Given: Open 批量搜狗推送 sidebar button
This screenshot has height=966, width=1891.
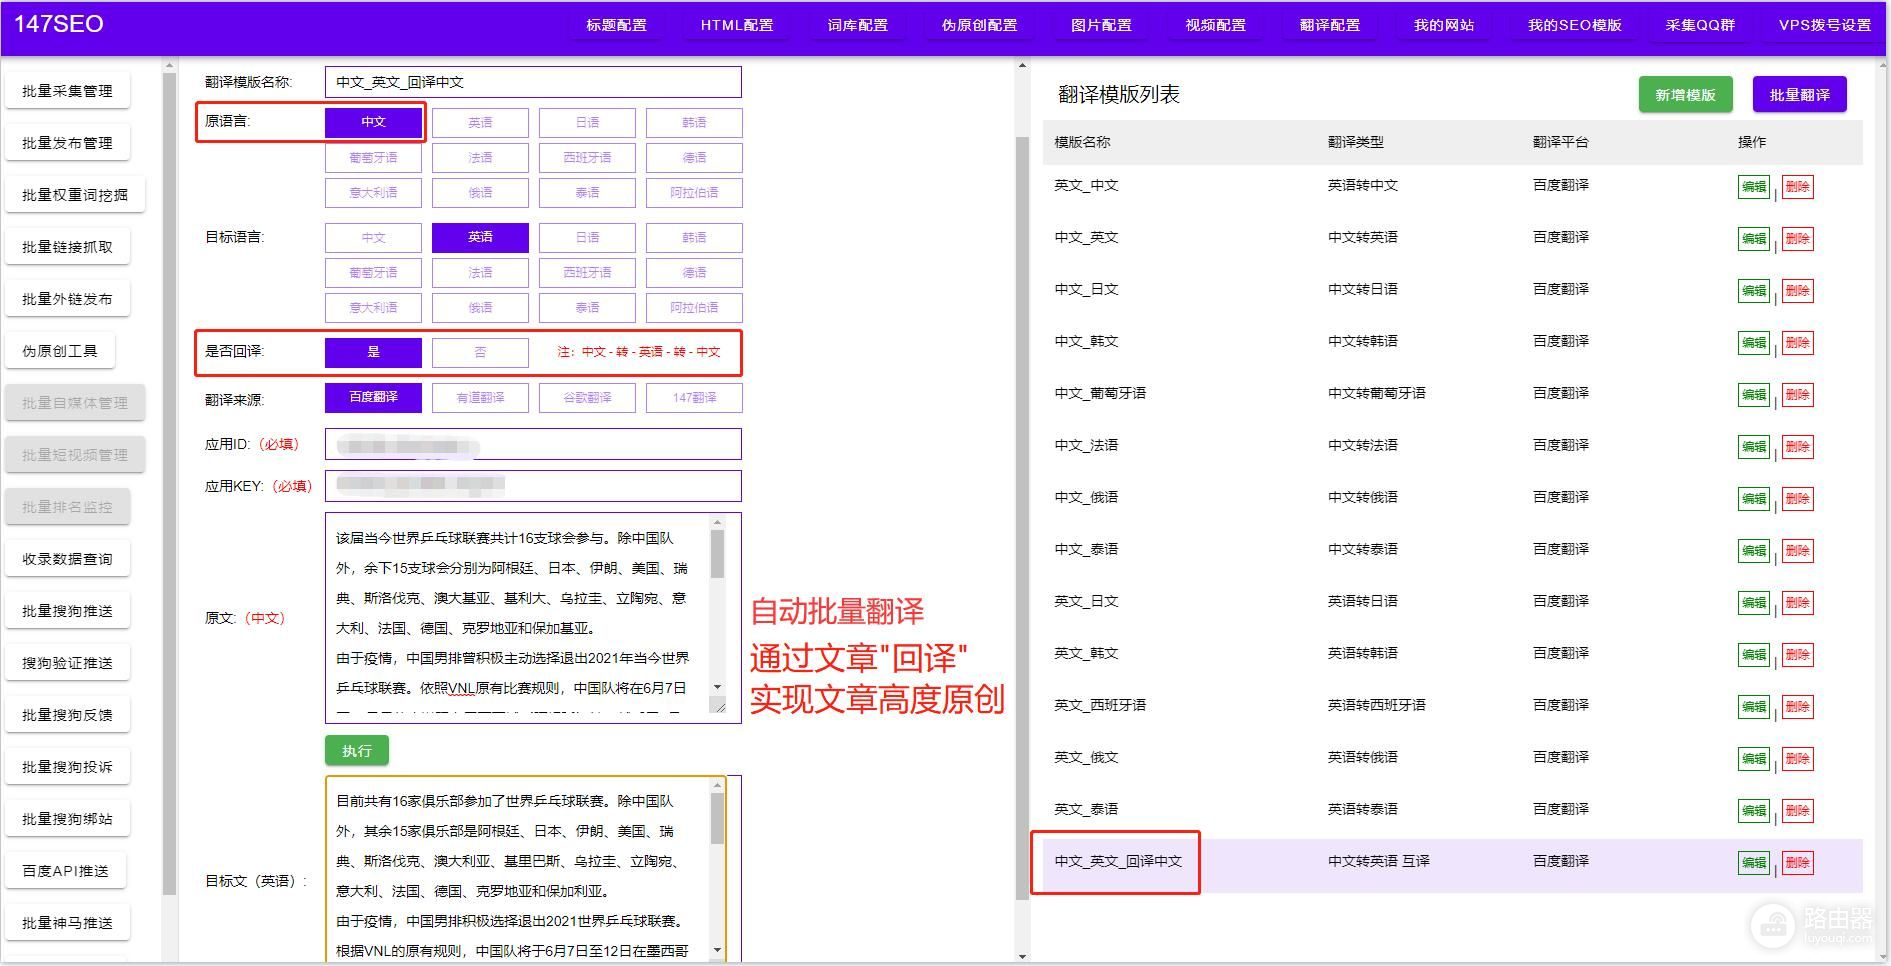Looking at the screenshot, I should tap(67, 611).
